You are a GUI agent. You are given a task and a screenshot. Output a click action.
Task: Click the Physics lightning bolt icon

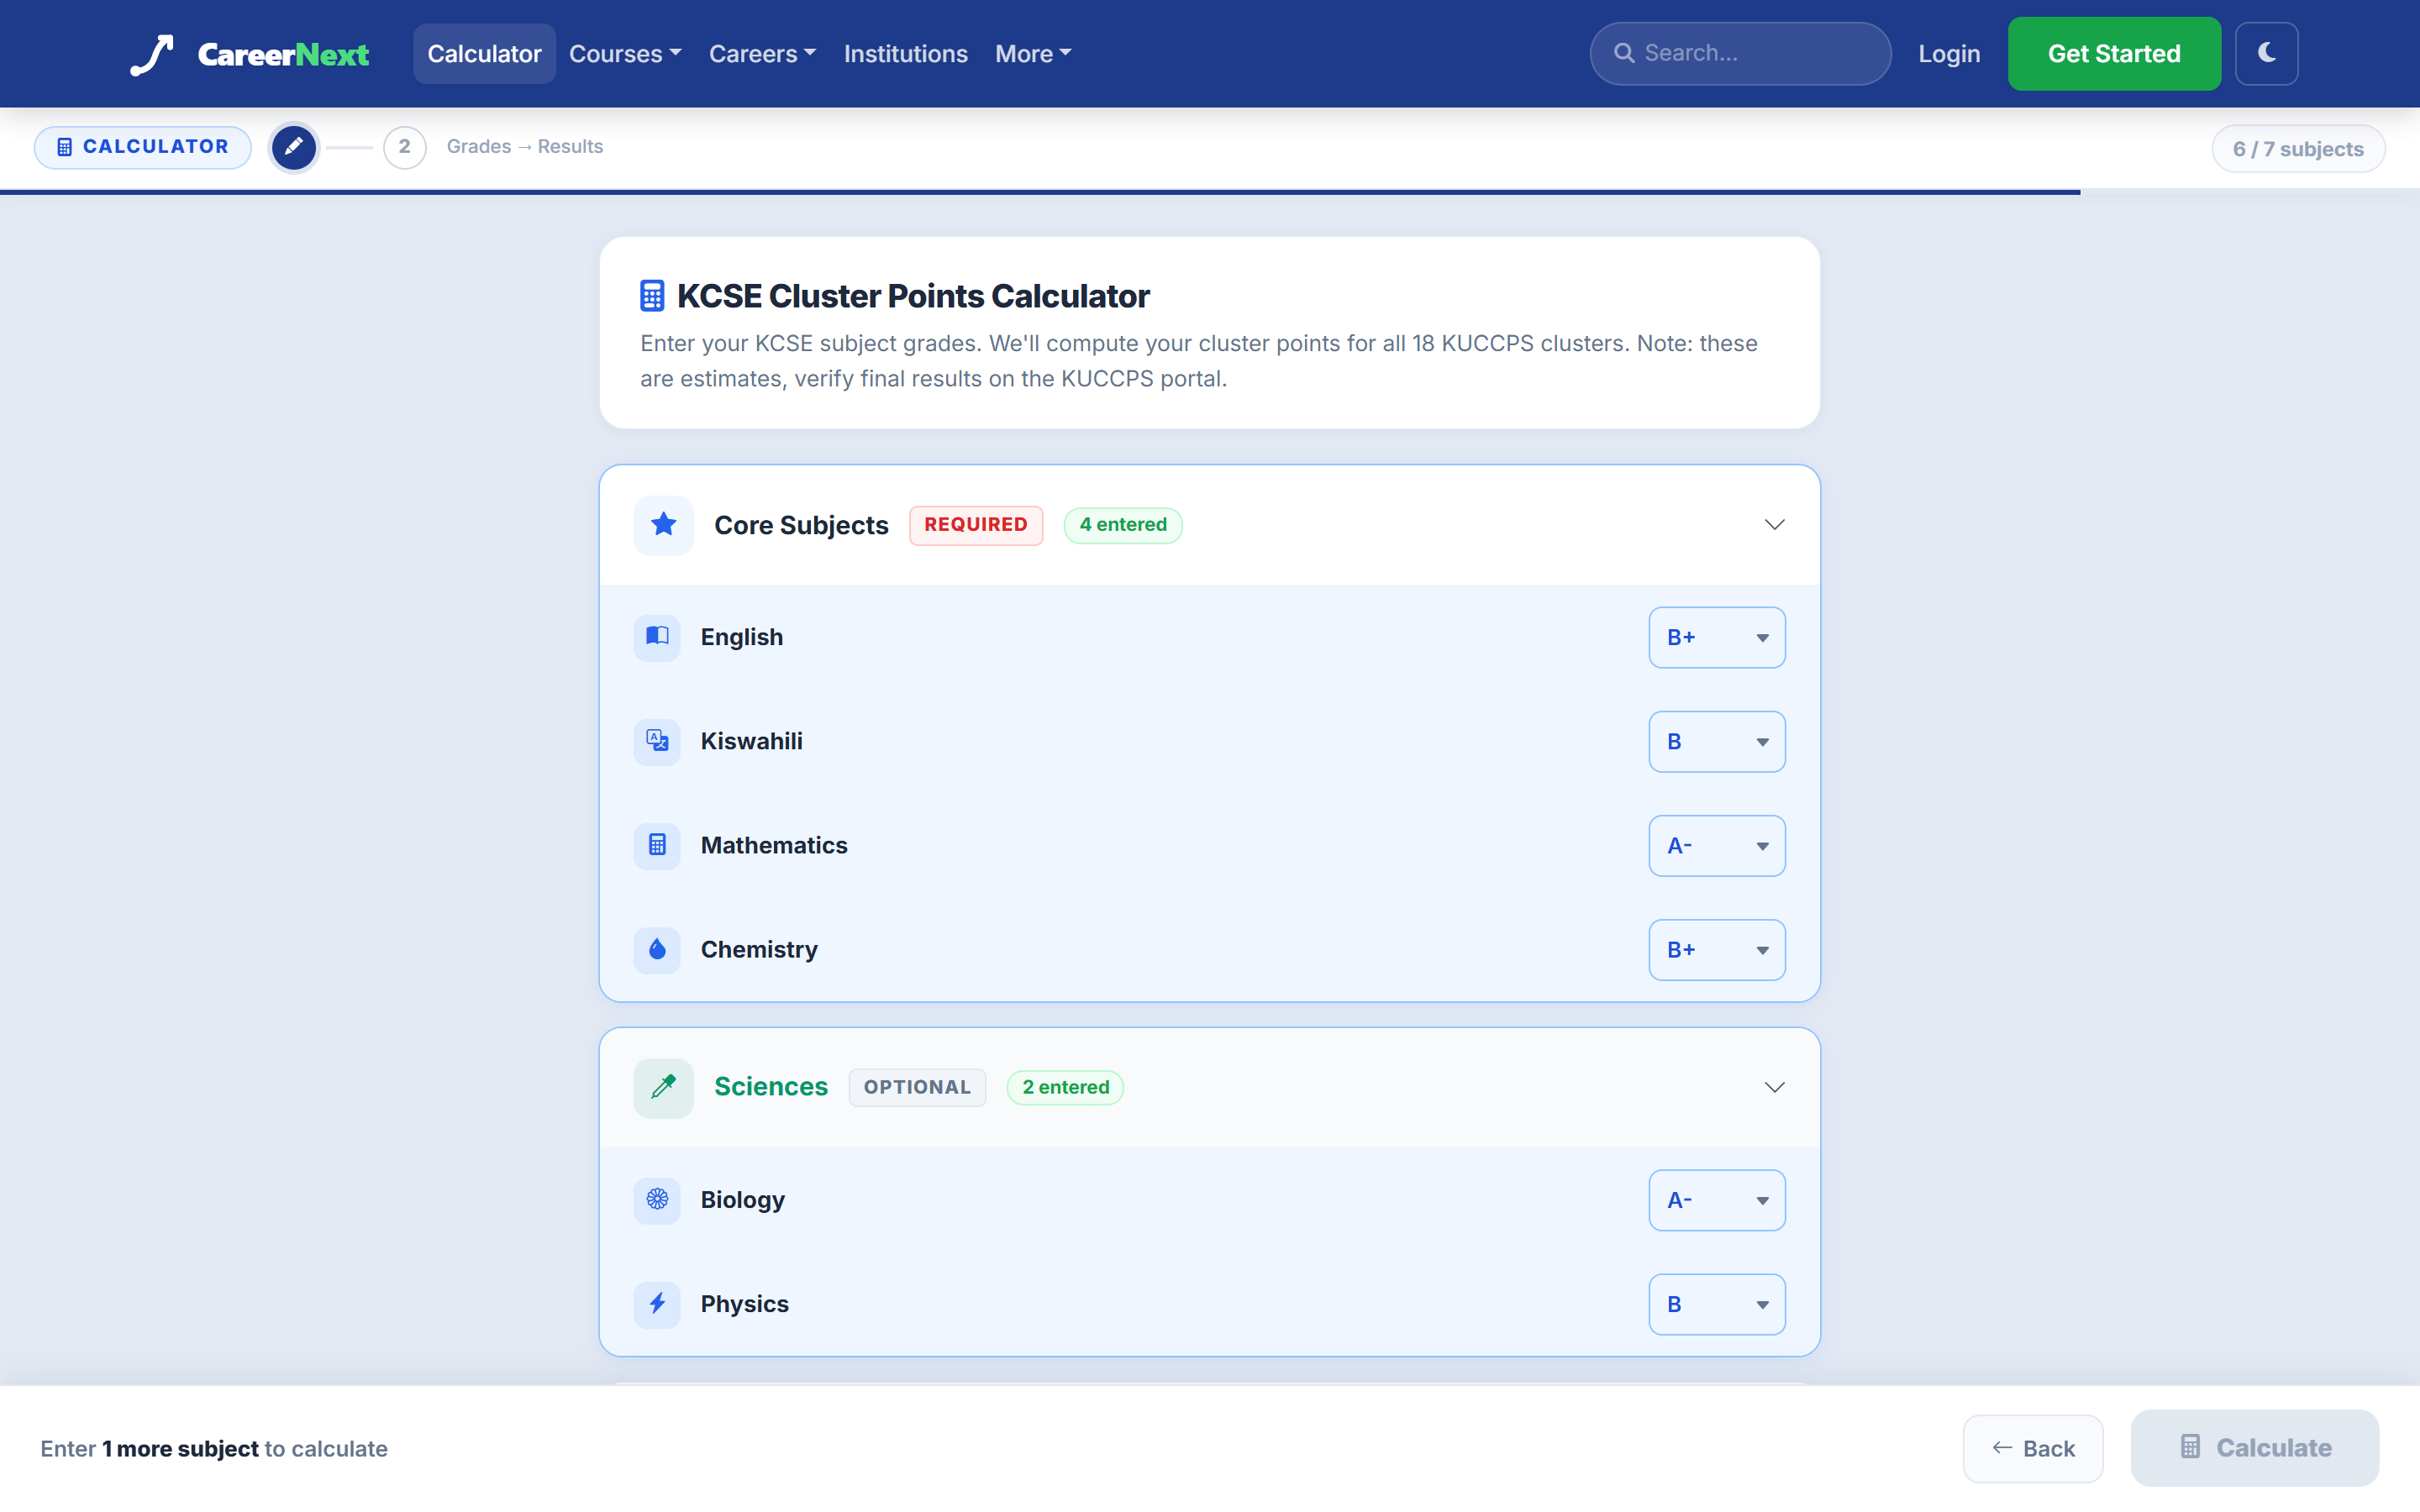click(657, 1304)
